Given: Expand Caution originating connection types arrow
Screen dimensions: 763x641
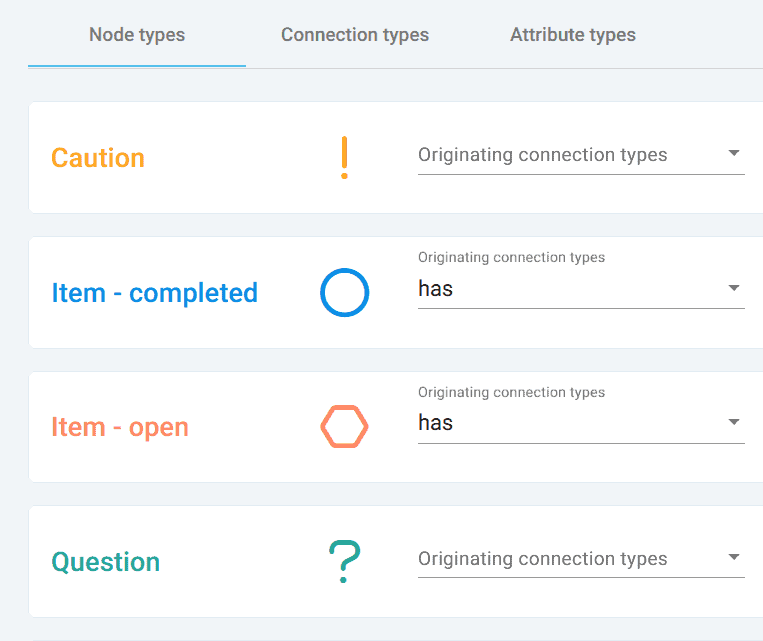Looking at the screenshot, I should tap(734, 153).
